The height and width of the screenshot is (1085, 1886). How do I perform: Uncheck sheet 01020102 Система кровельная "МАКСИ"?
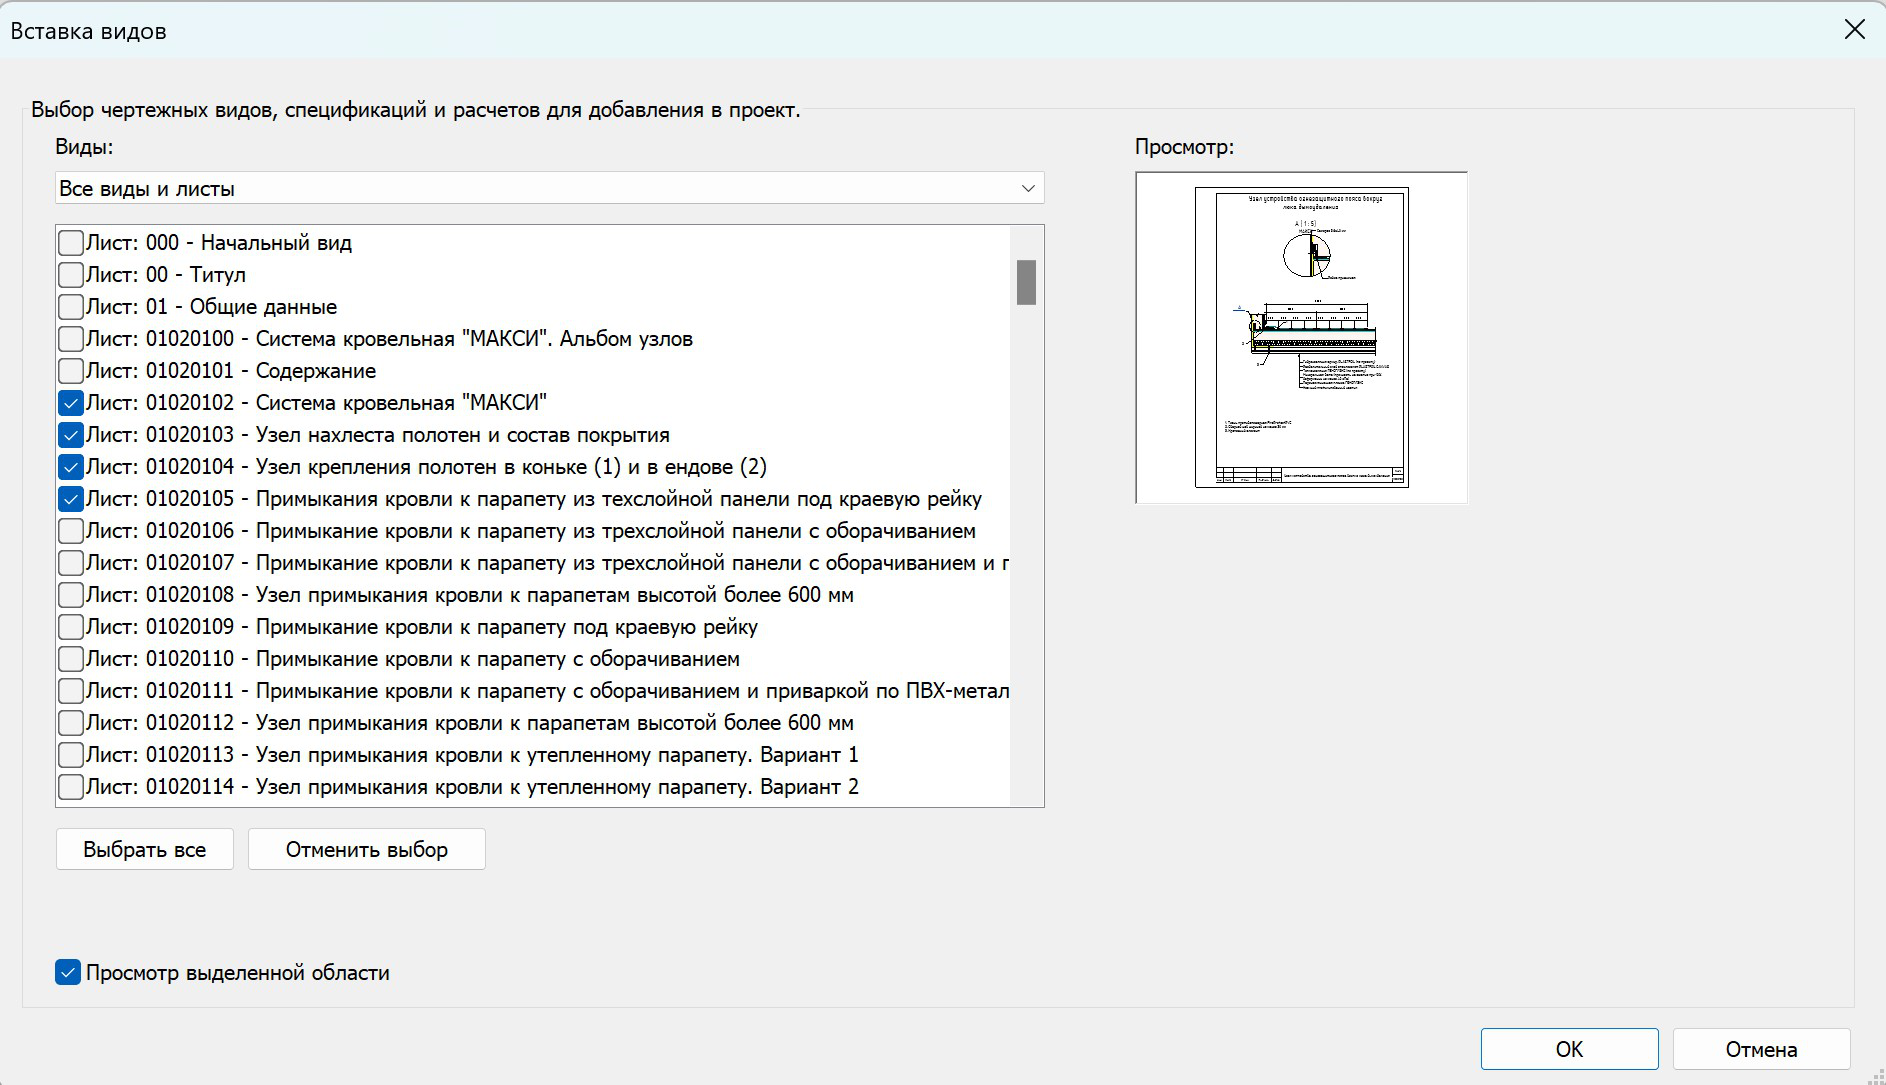71,403
